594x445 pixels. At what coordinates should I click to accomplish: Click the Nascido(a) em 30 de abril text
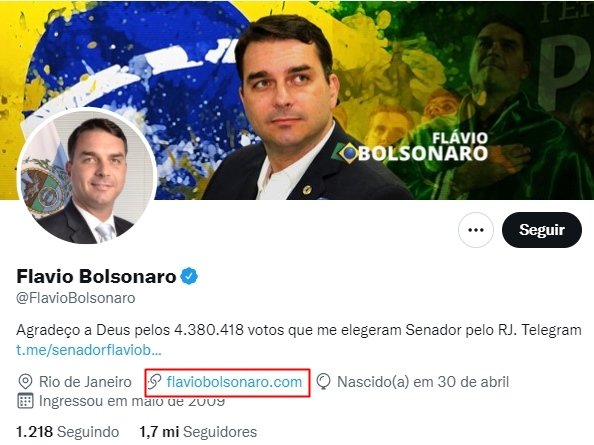click(x=423, y=382)
